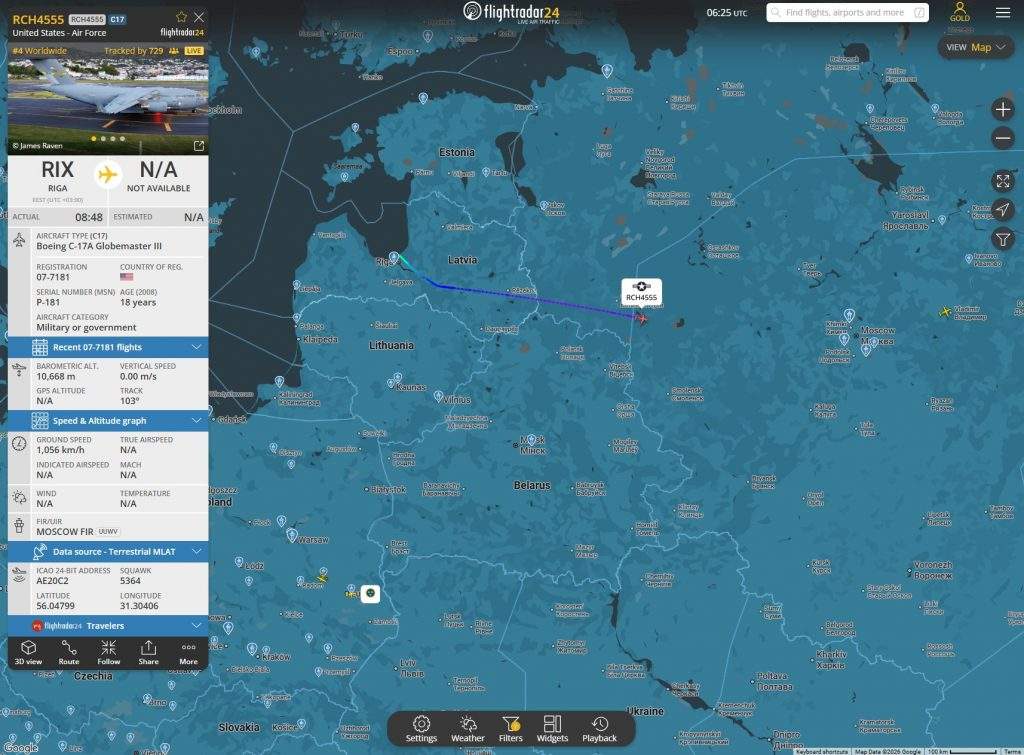Open the Widgets menu
Viewport: 1024px width, 755px height.
552,729
